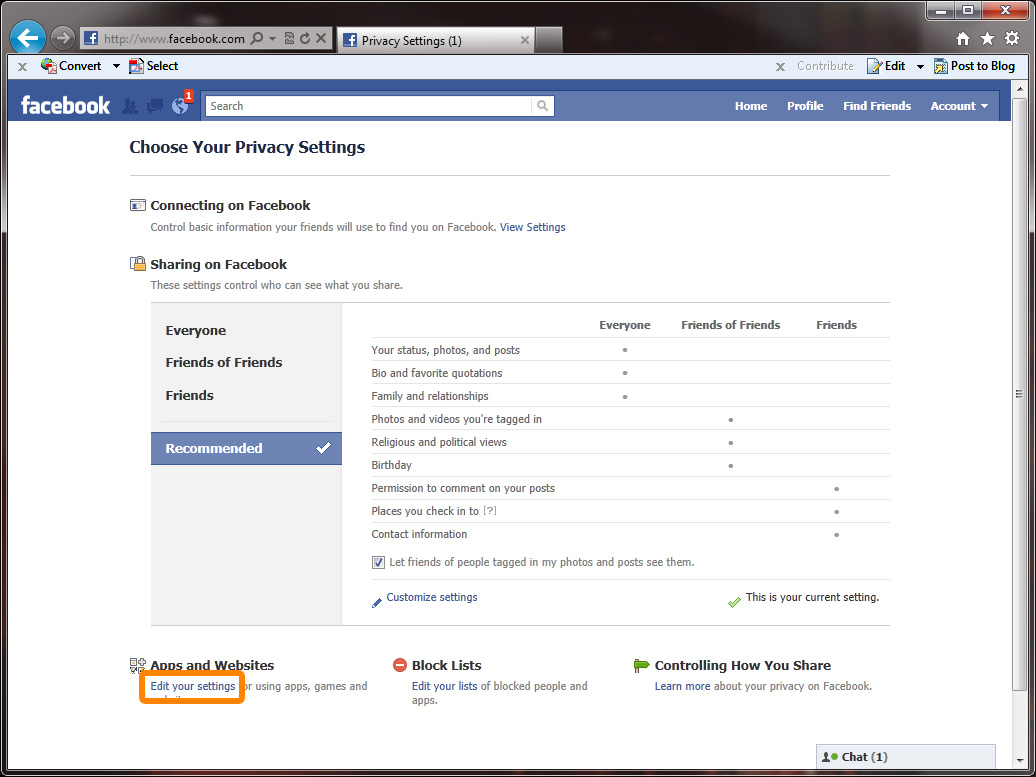Image resolution: width=1036 pixels, height=777 pixels.
Task: Click the Customize settings link
Action: pos(432,597)
